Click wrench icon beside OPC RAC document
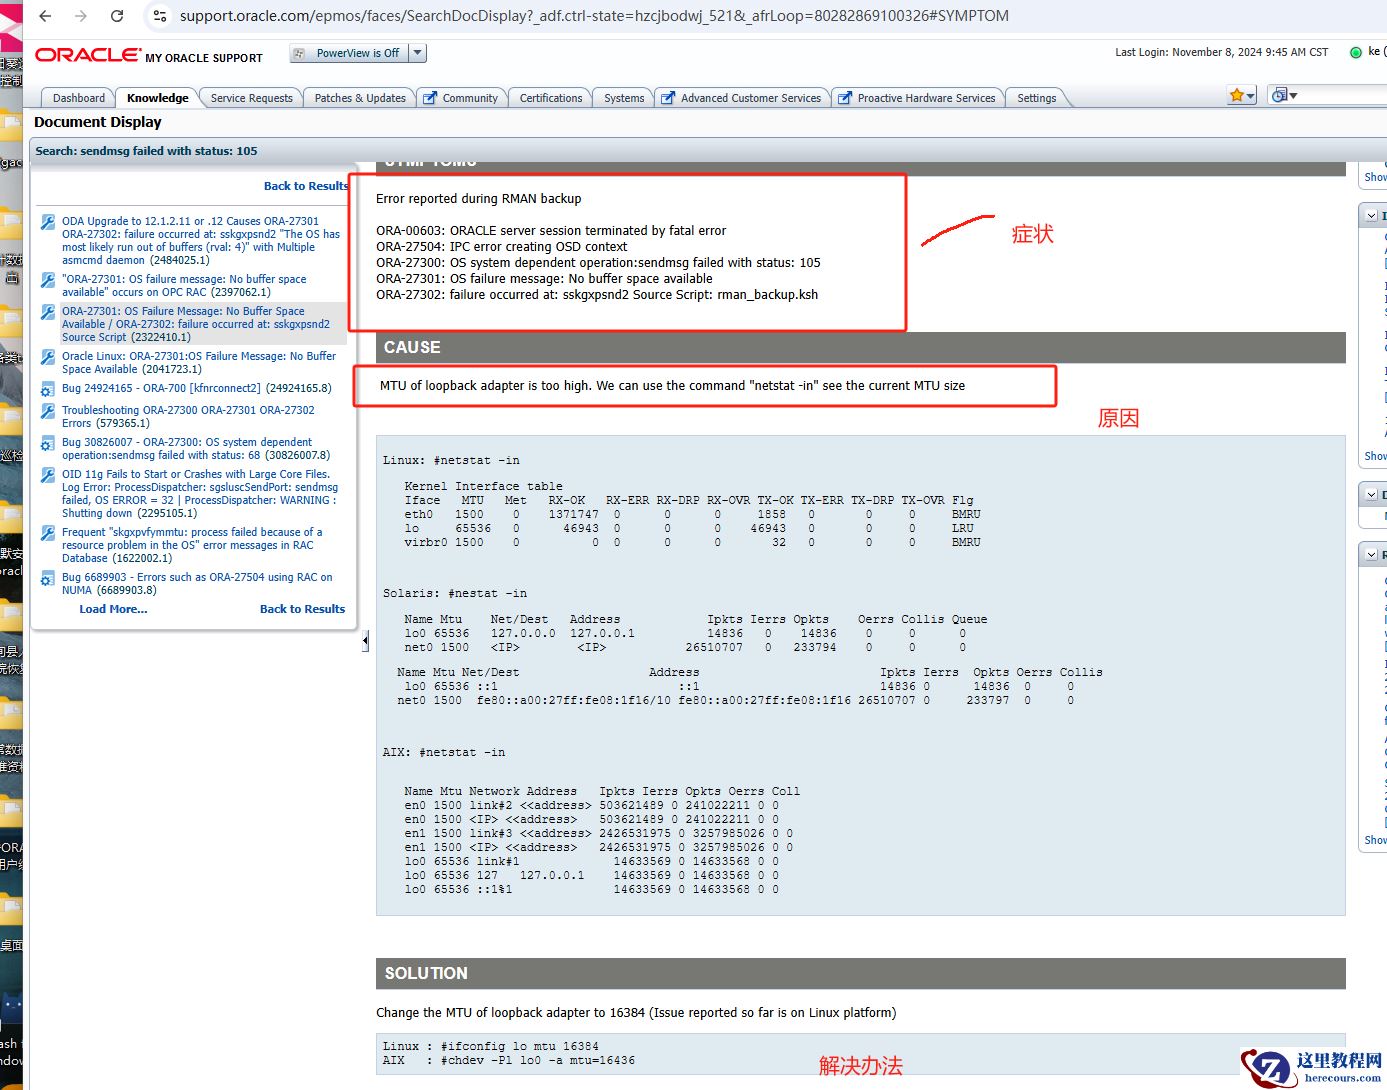This screenshot has width=1387, height=1090. tap(47, 280)
